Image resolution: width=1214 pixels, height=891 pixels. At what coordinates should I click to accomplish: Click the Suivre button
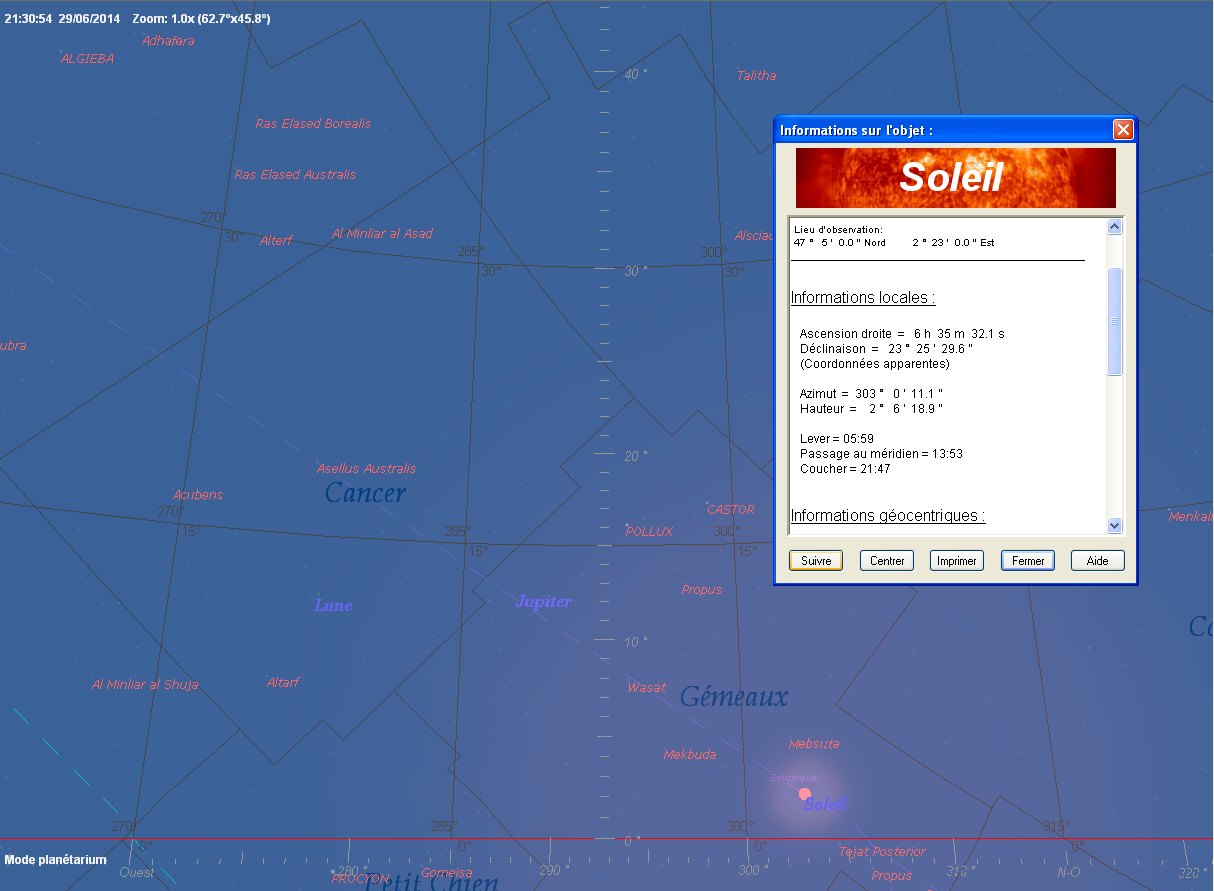point(816,561)
